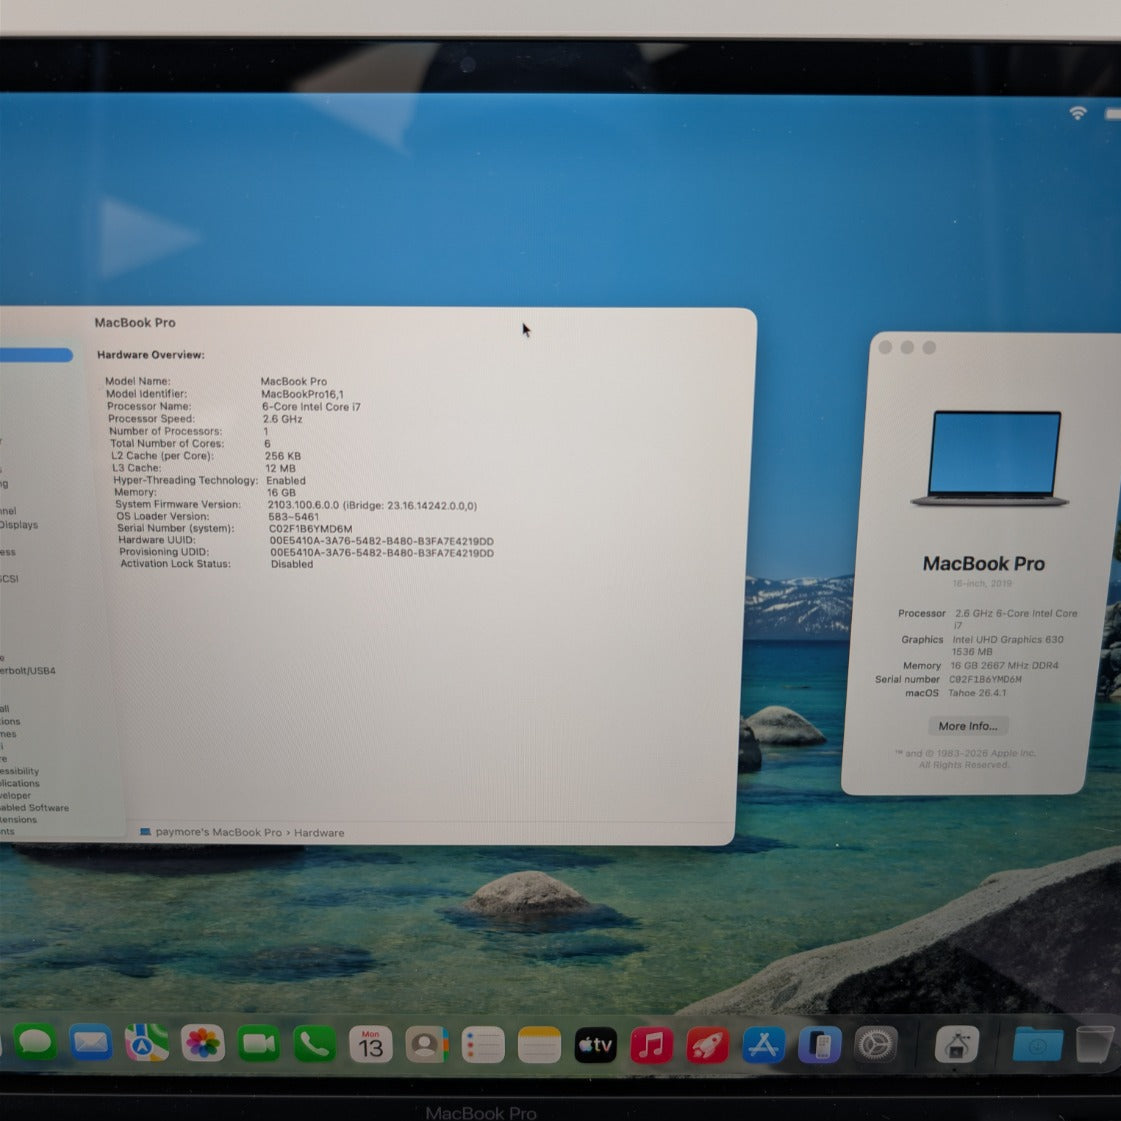Launch Mail from the Dock
Image resolution: width=1121 pixels, height=1121 pixels.
click(90, 1043)
